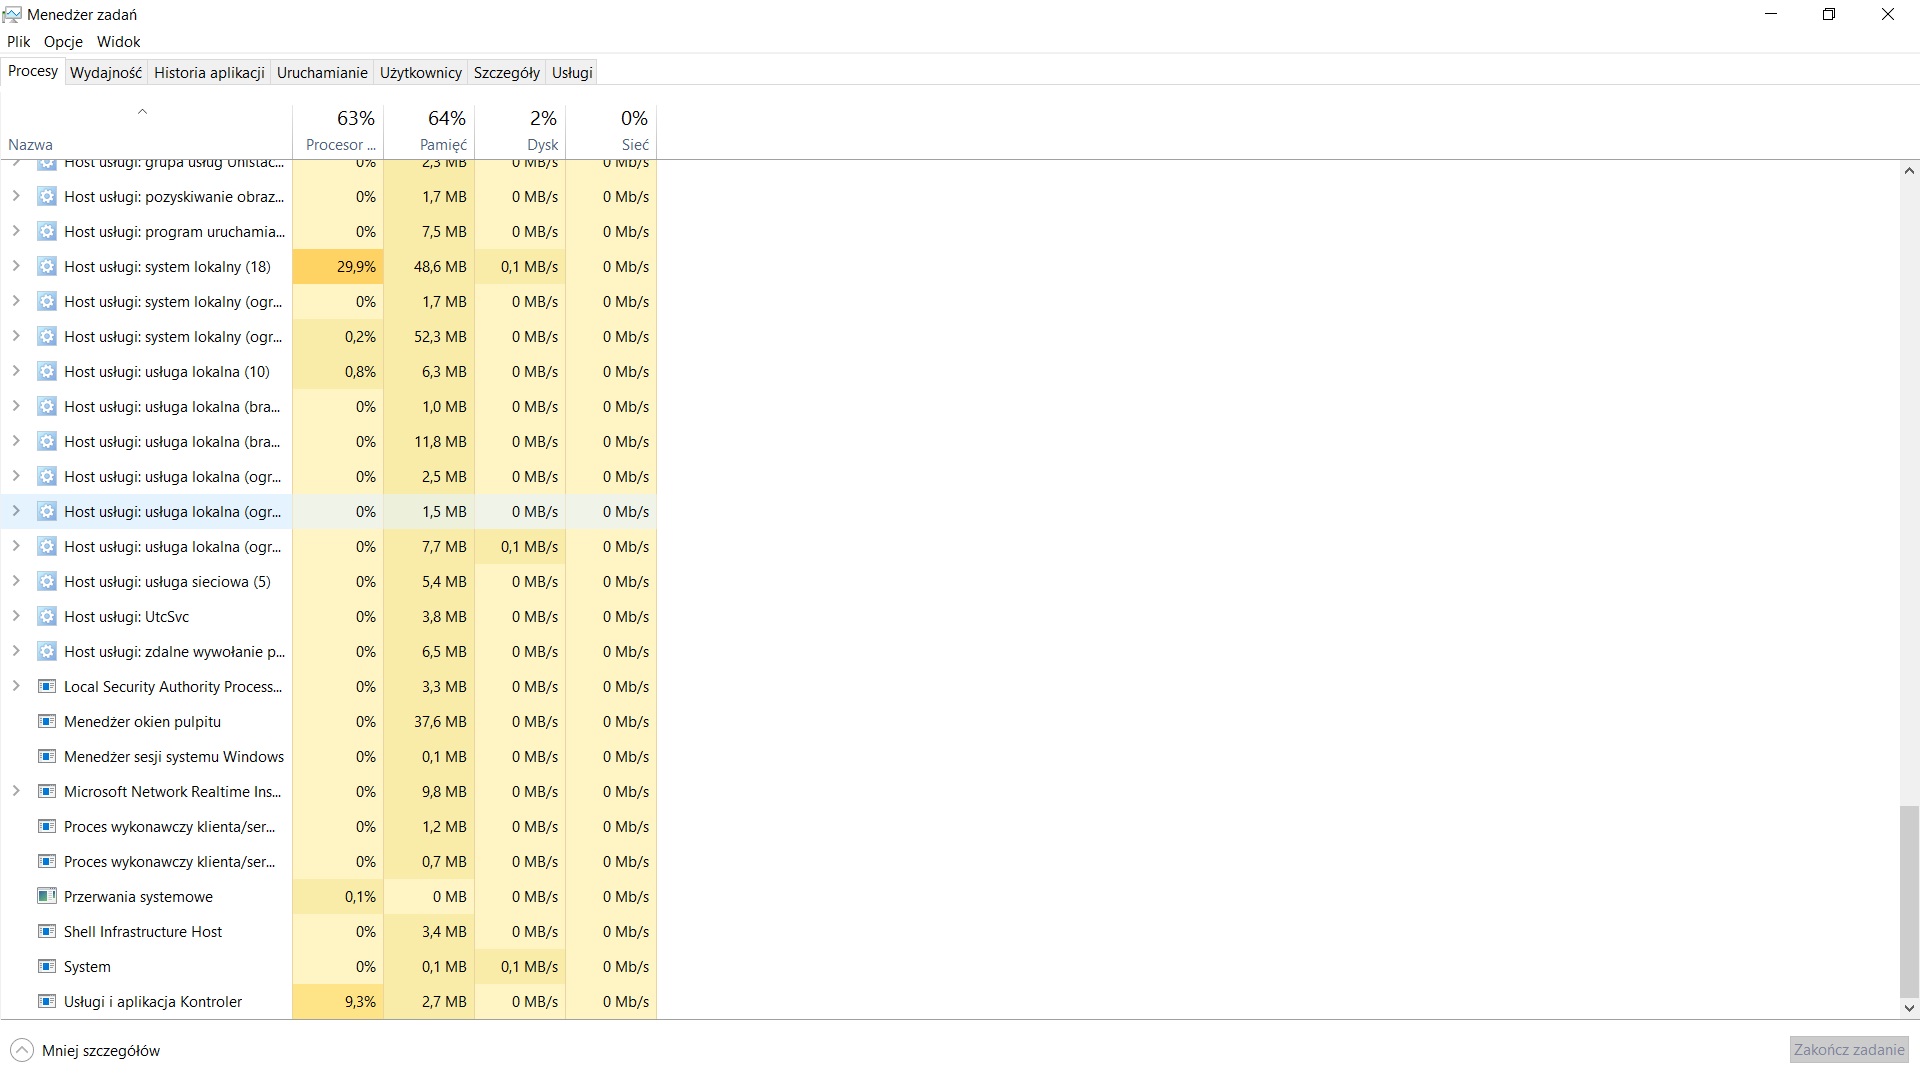The width and height of the screenshot is (1920, 1080).
Task: Expand Host usługi: system lokalny (18)
Action: click(16, 266)
